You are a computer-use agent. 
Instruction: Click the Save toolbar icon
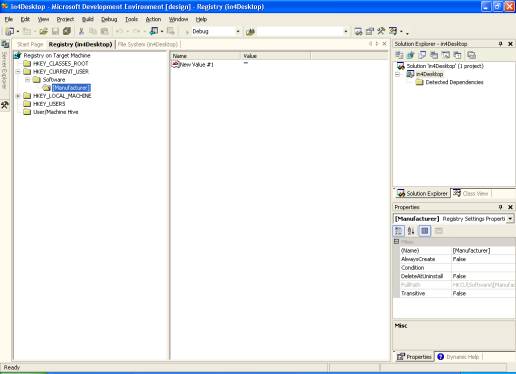(x=55, y=31)
